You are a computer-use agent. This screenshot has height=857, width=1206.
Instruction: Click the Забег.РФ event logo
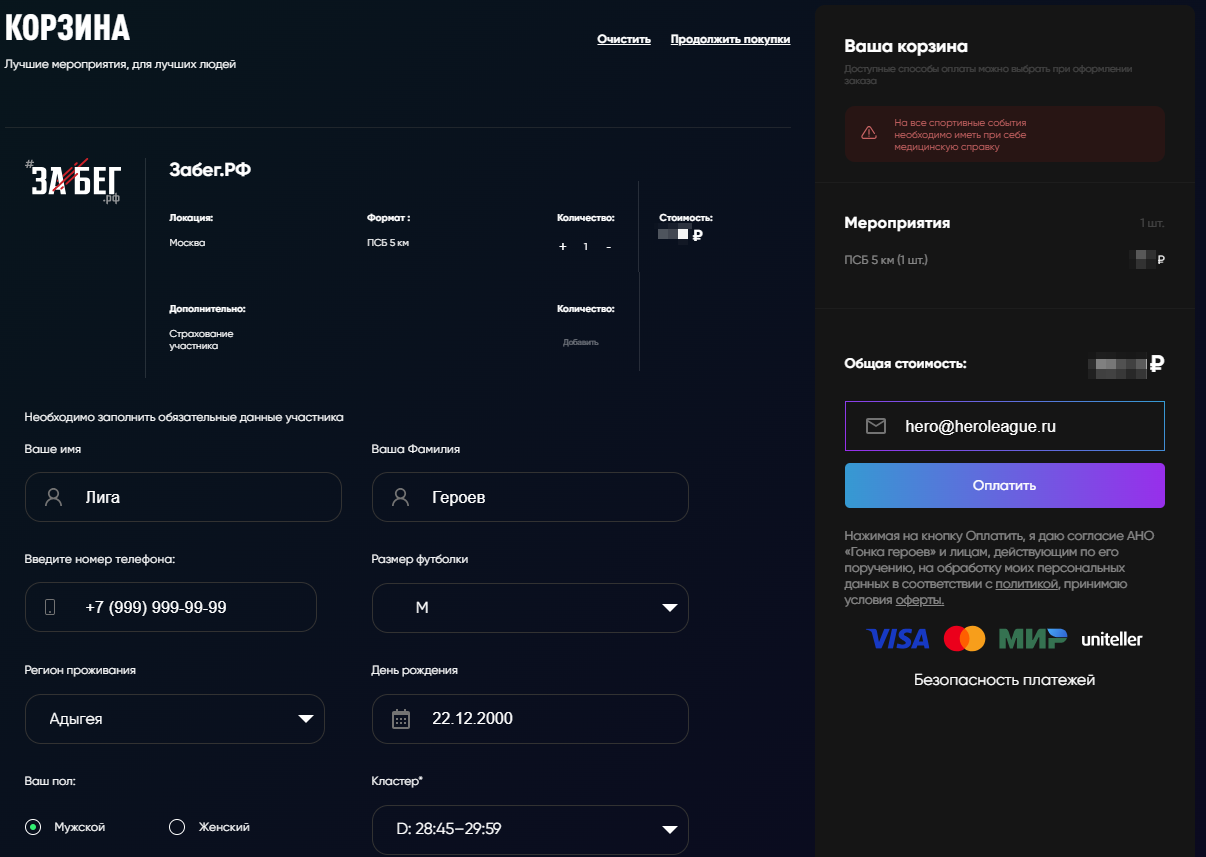click(x=75, y=181)
